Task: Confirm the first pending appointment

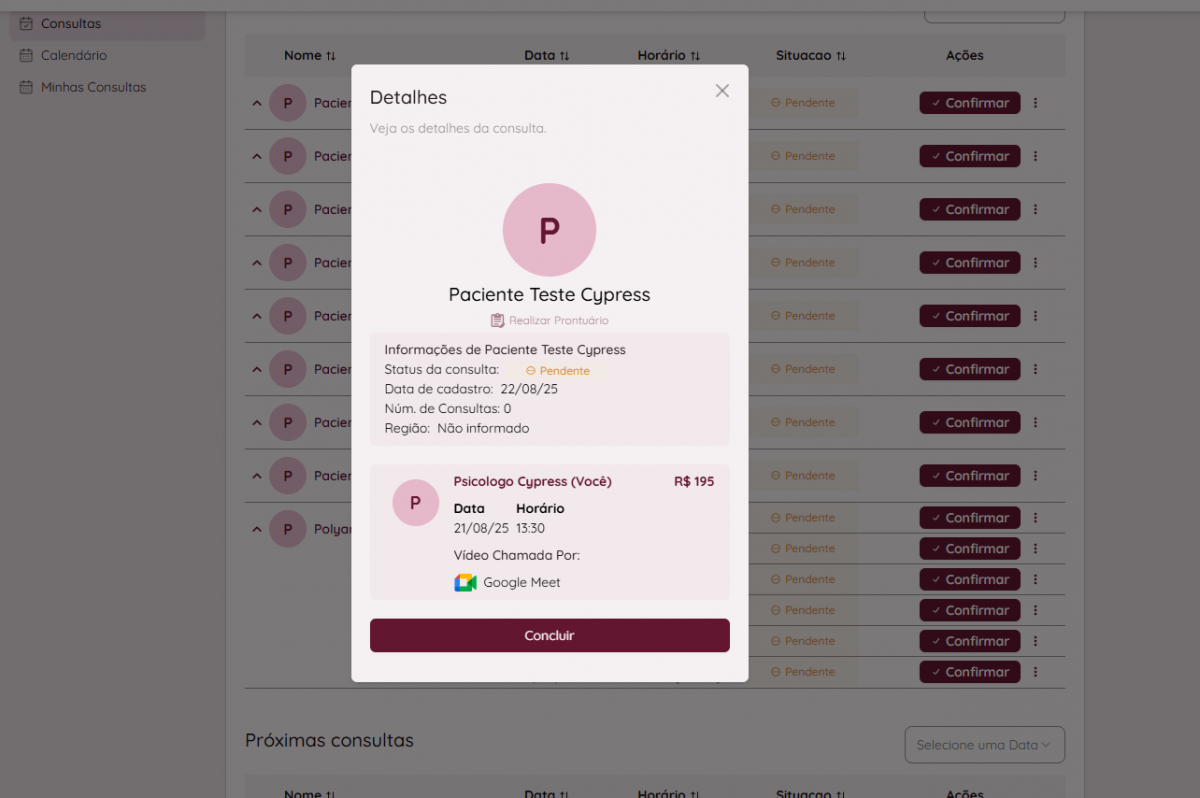Action: 969,102
